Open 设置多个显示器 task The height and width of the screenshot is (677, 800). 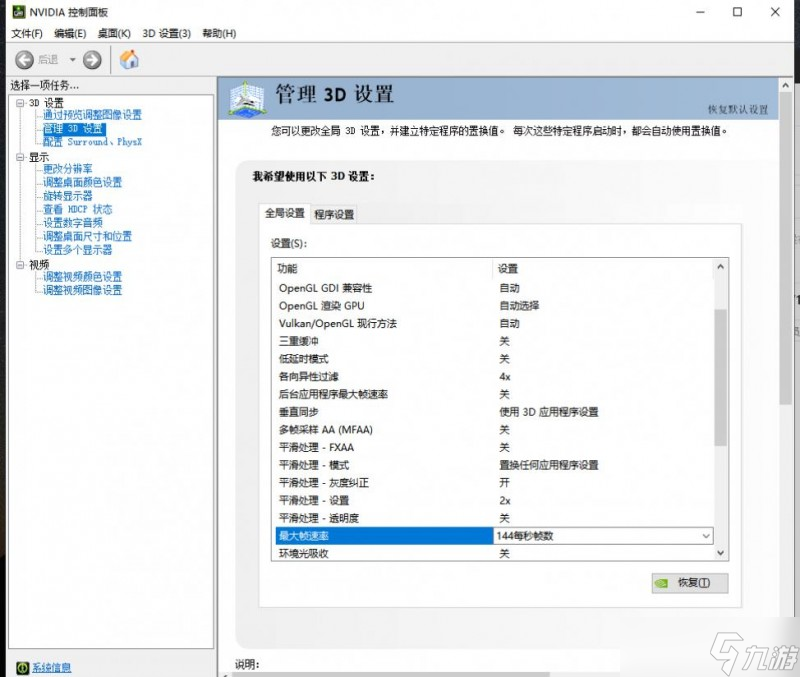click(x=78, y=250)
